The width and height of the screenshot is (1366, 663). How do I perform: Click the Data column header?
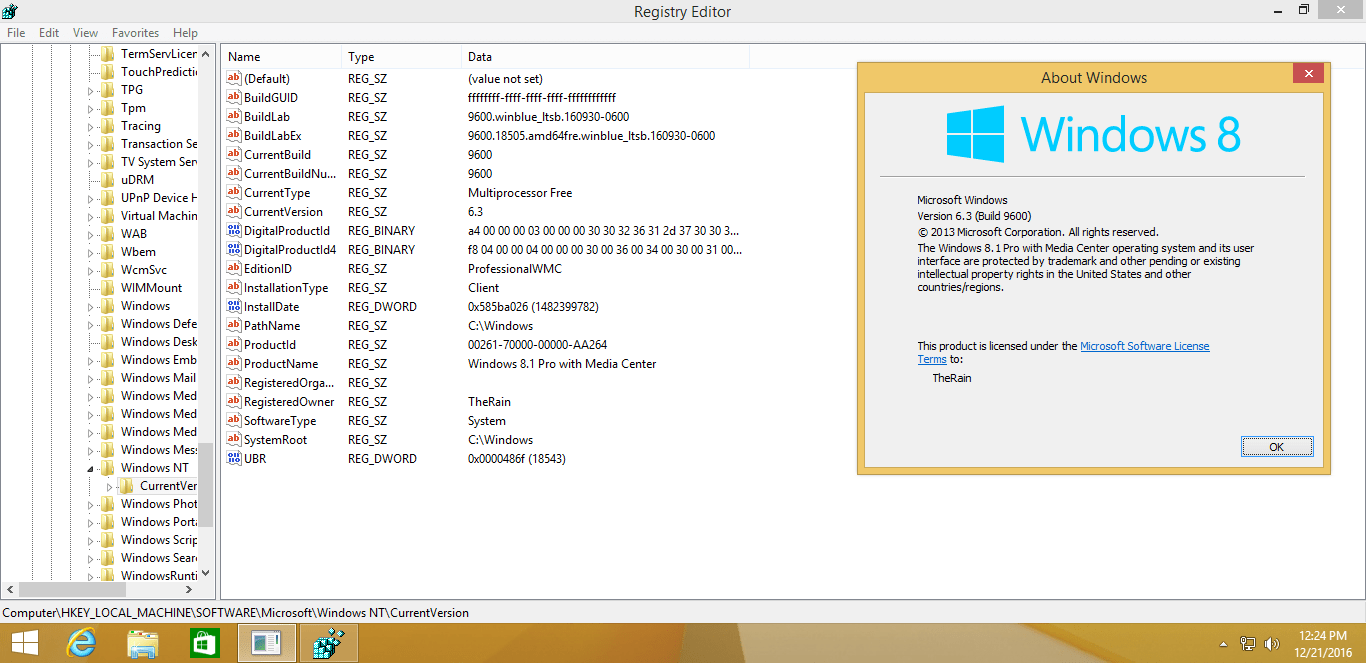pos(605,57)
